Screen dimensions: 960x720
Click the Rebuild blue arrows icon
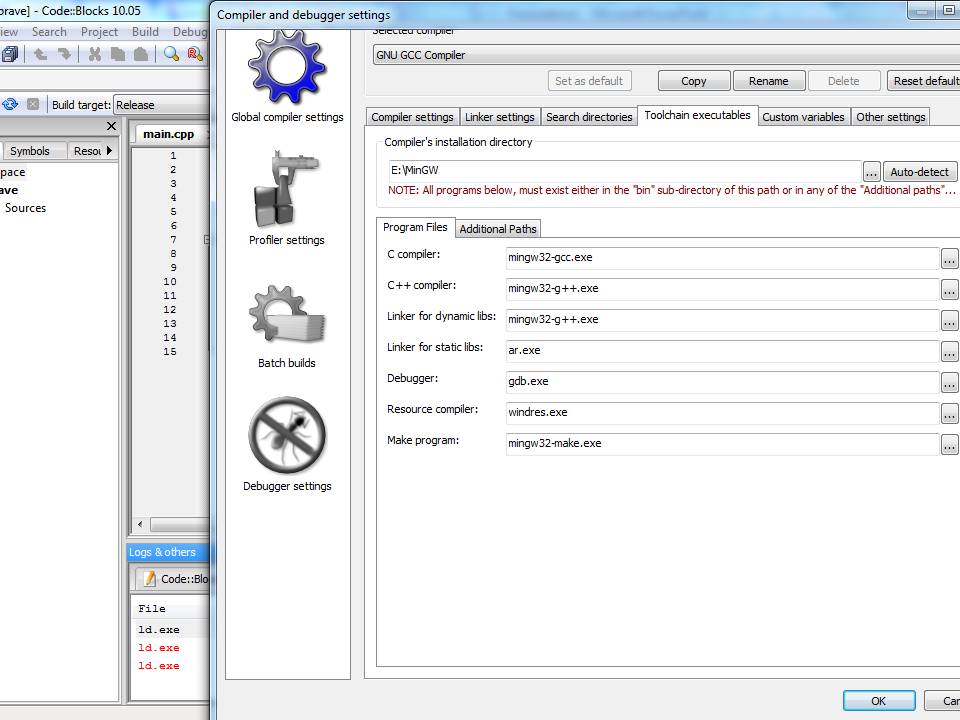click(x=10, y=104)
